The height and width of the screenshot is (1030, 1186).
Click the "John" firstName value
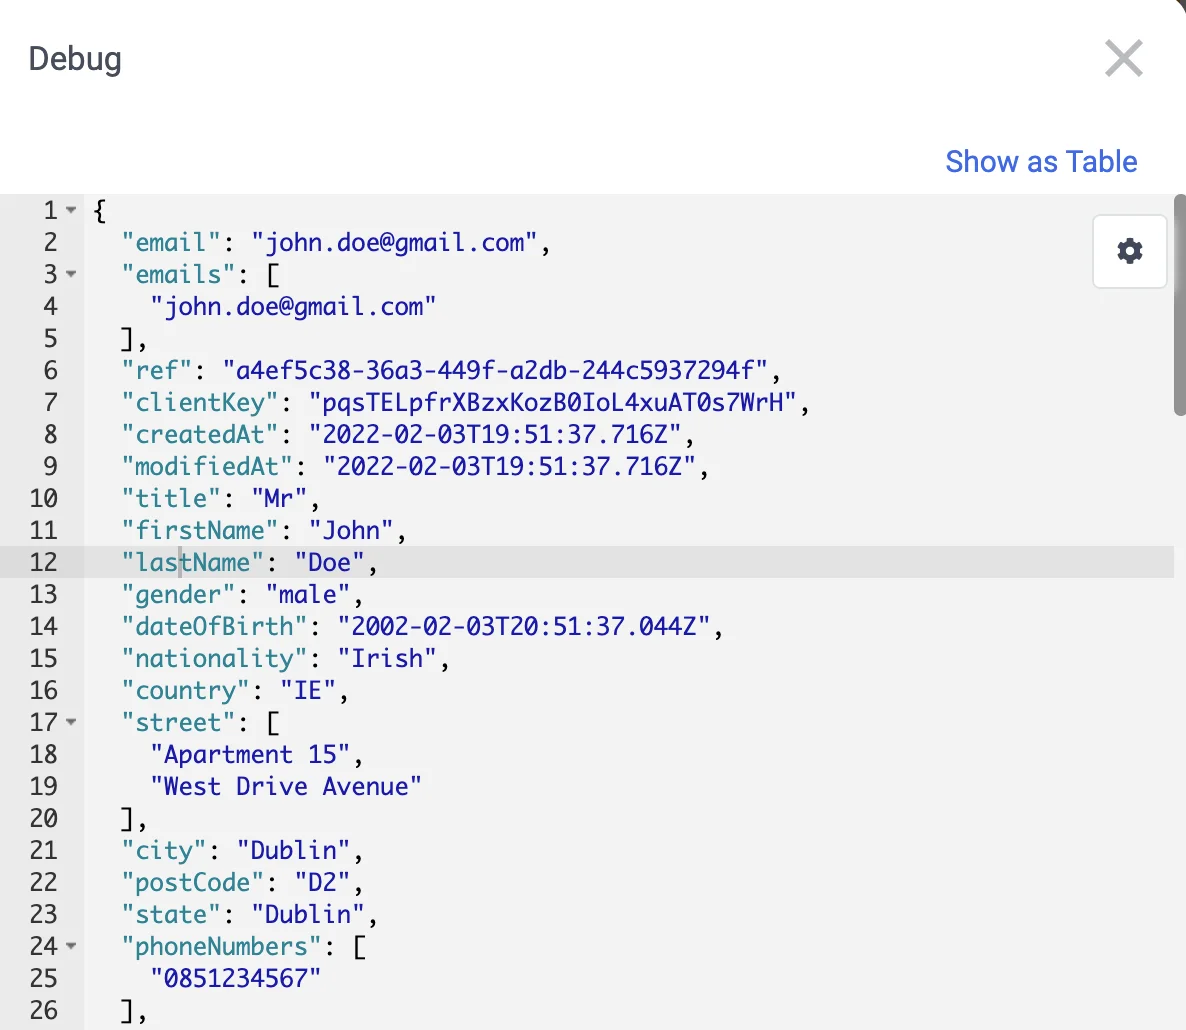pos(351,531)
